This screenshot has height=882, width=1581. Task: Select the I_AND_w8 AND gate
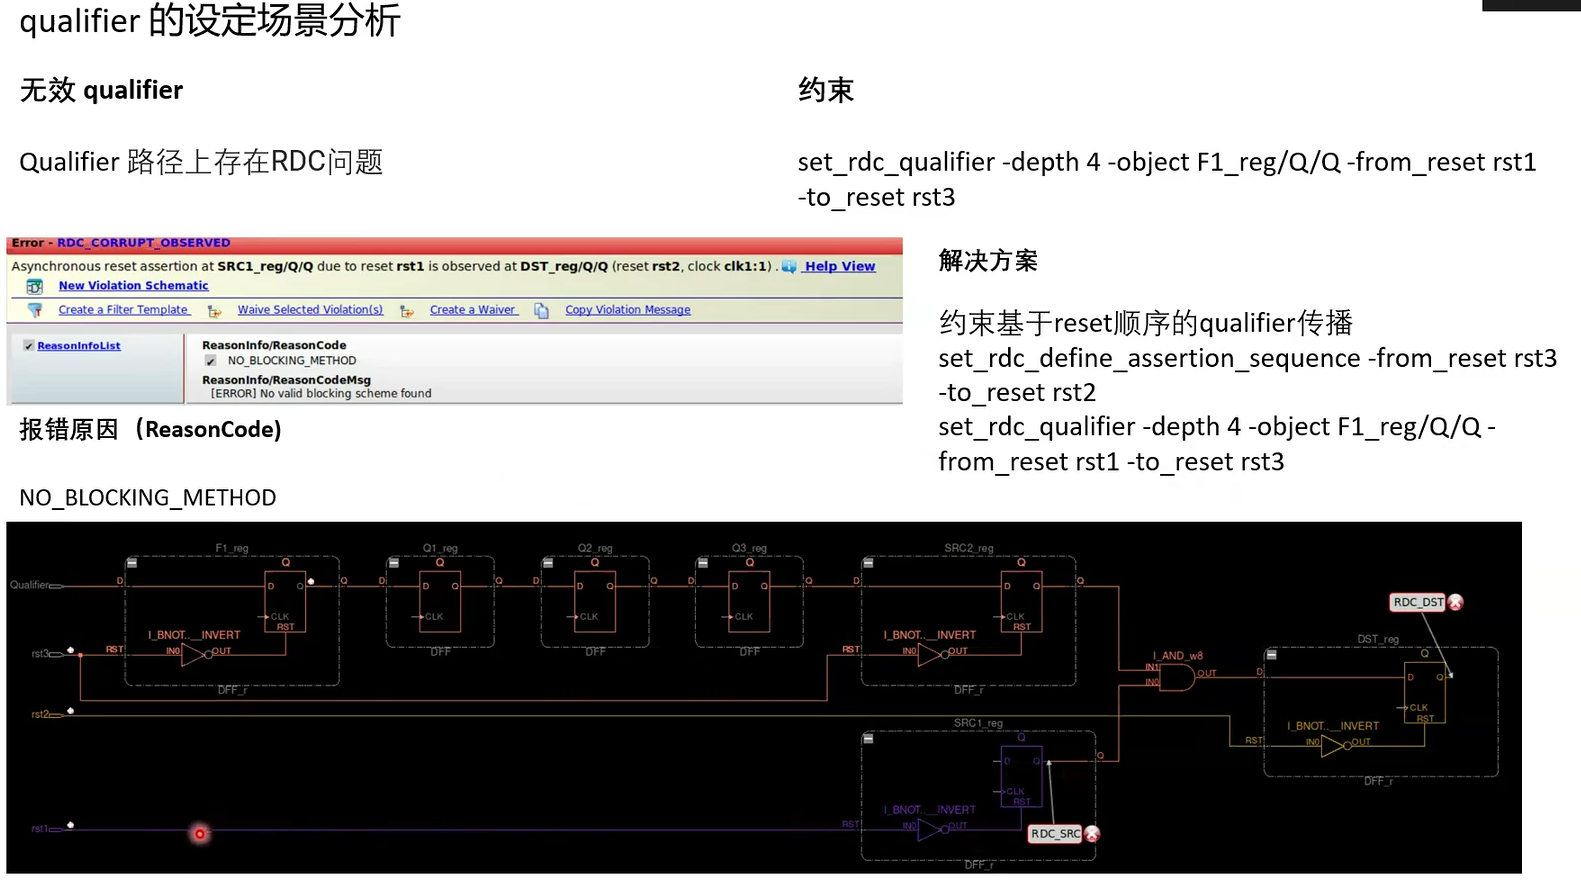1177,677
